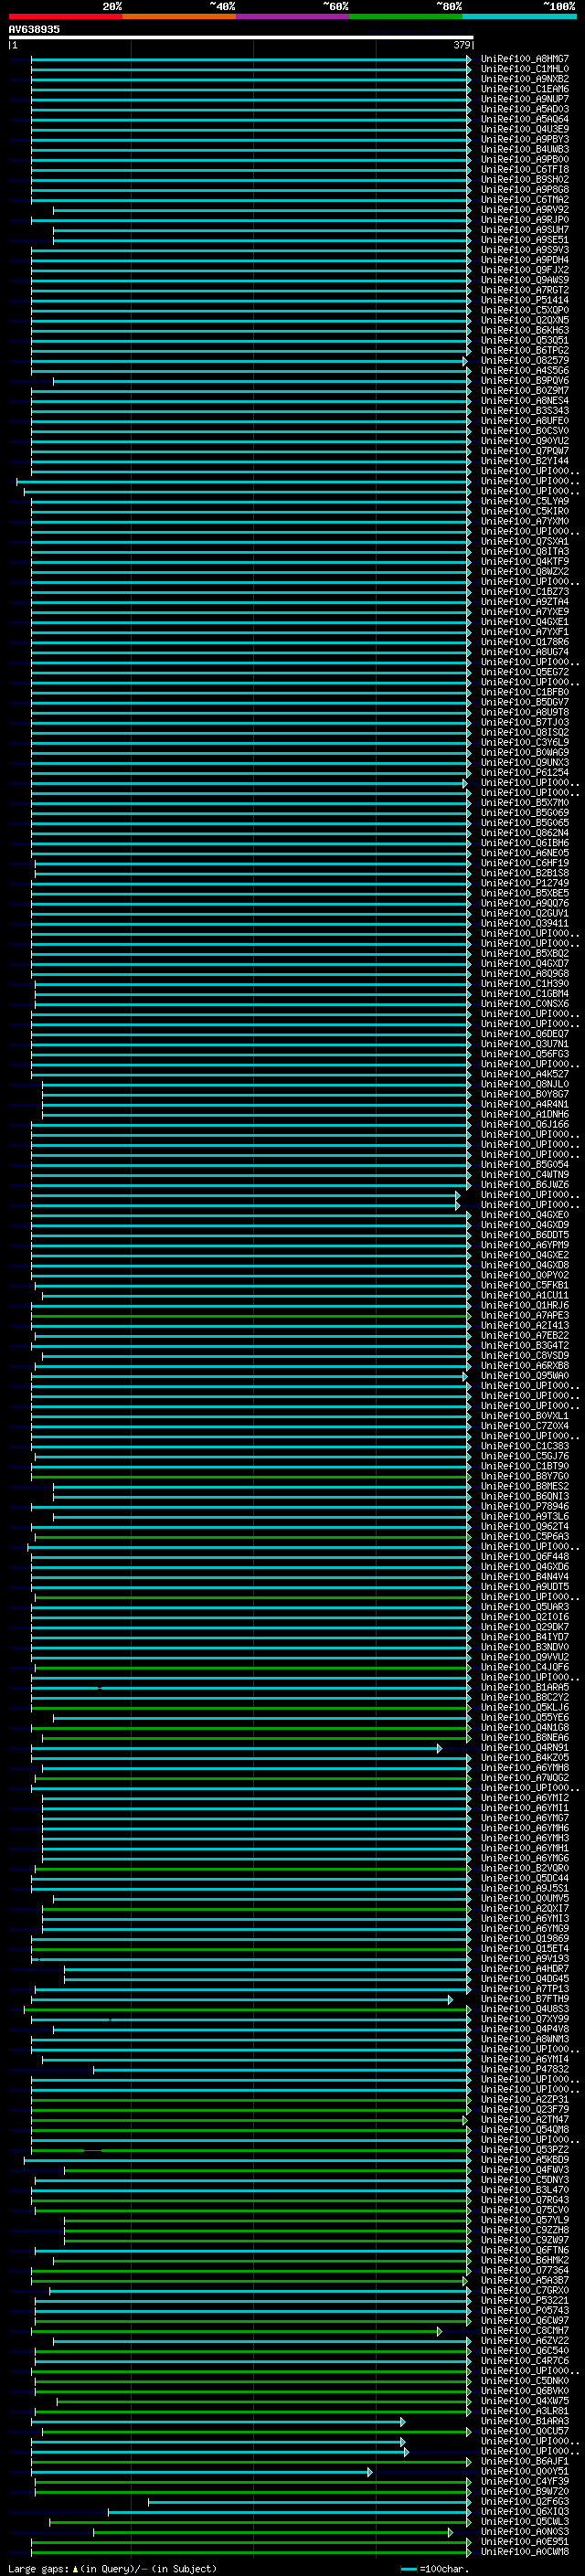The image size is (585, 2576).
Task: Select hit label UniRef100_A4S5G6
Action: tap(525, 371)
